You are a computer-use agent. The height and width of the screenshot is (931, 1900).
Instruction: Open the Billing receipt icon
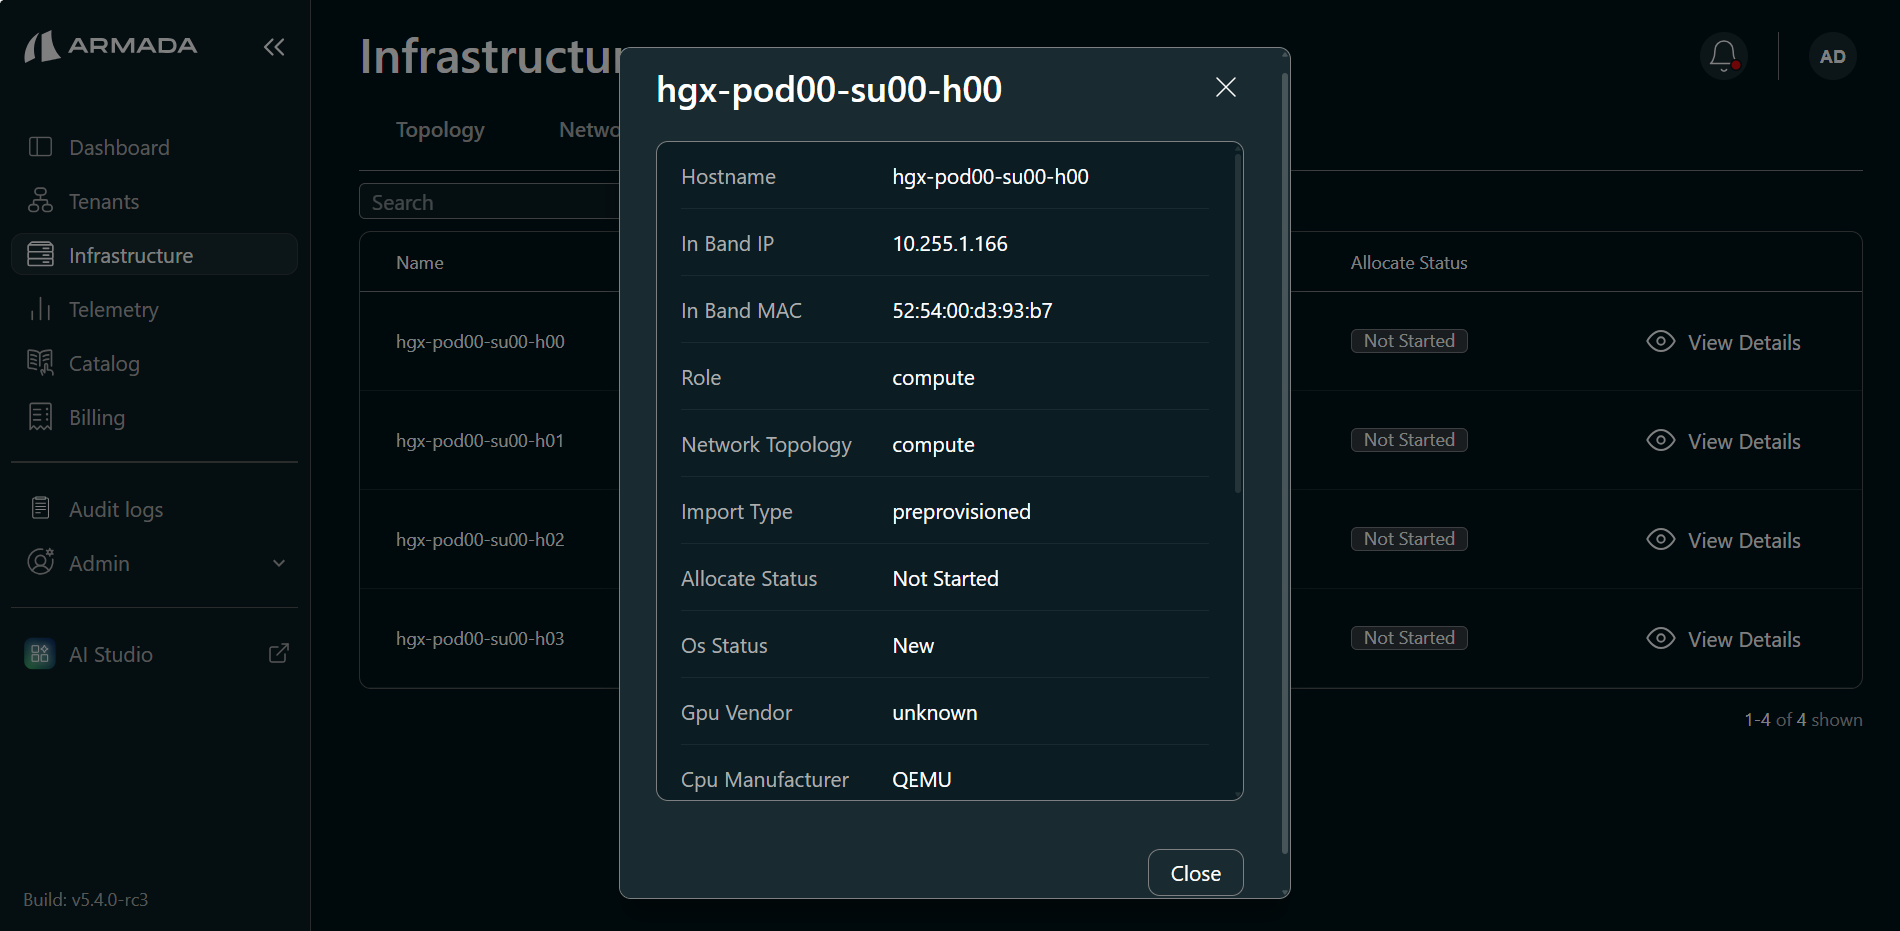(40, 417)
